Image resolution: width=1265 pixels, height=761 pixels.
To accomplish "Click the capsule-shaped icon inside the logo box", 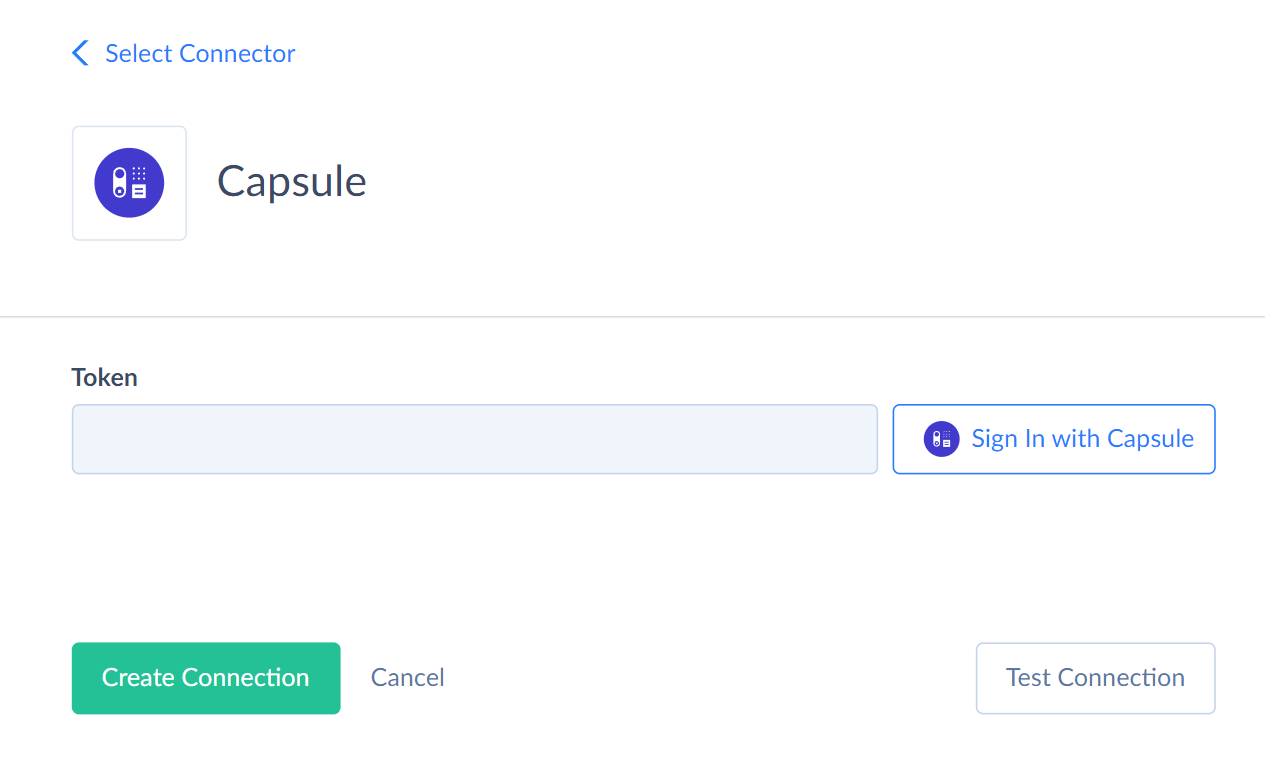I will click(x=129, y=182).
